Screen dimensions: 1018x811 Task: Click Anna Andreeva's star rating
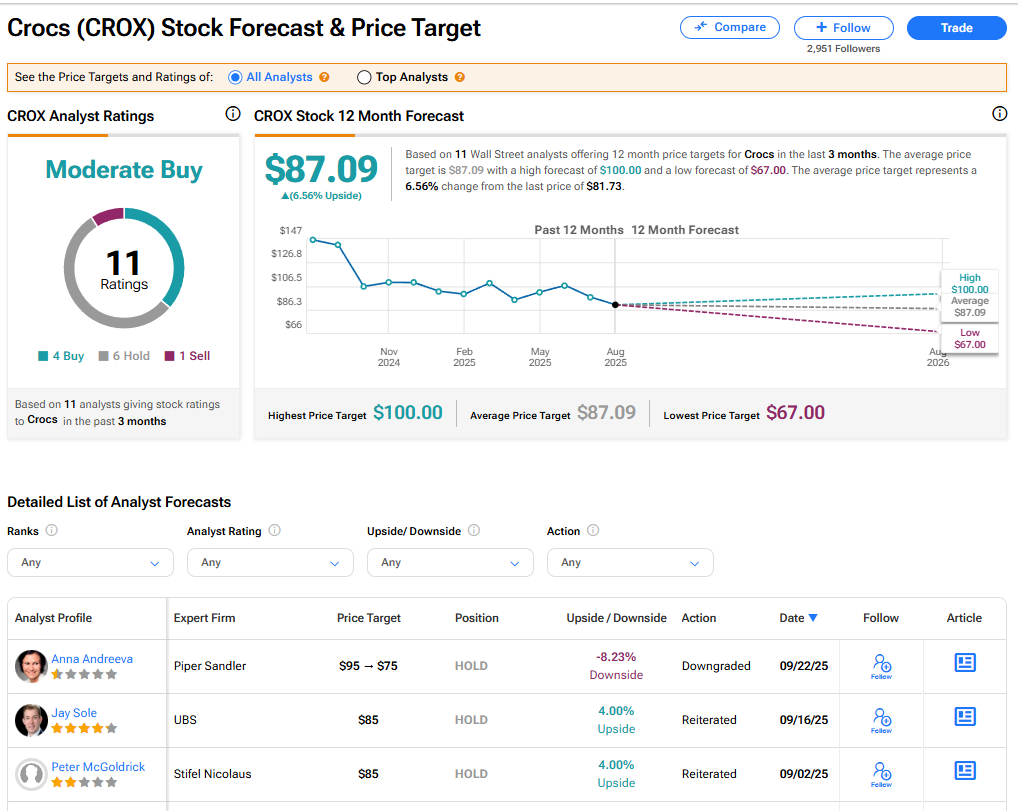[x=84, y=674]
